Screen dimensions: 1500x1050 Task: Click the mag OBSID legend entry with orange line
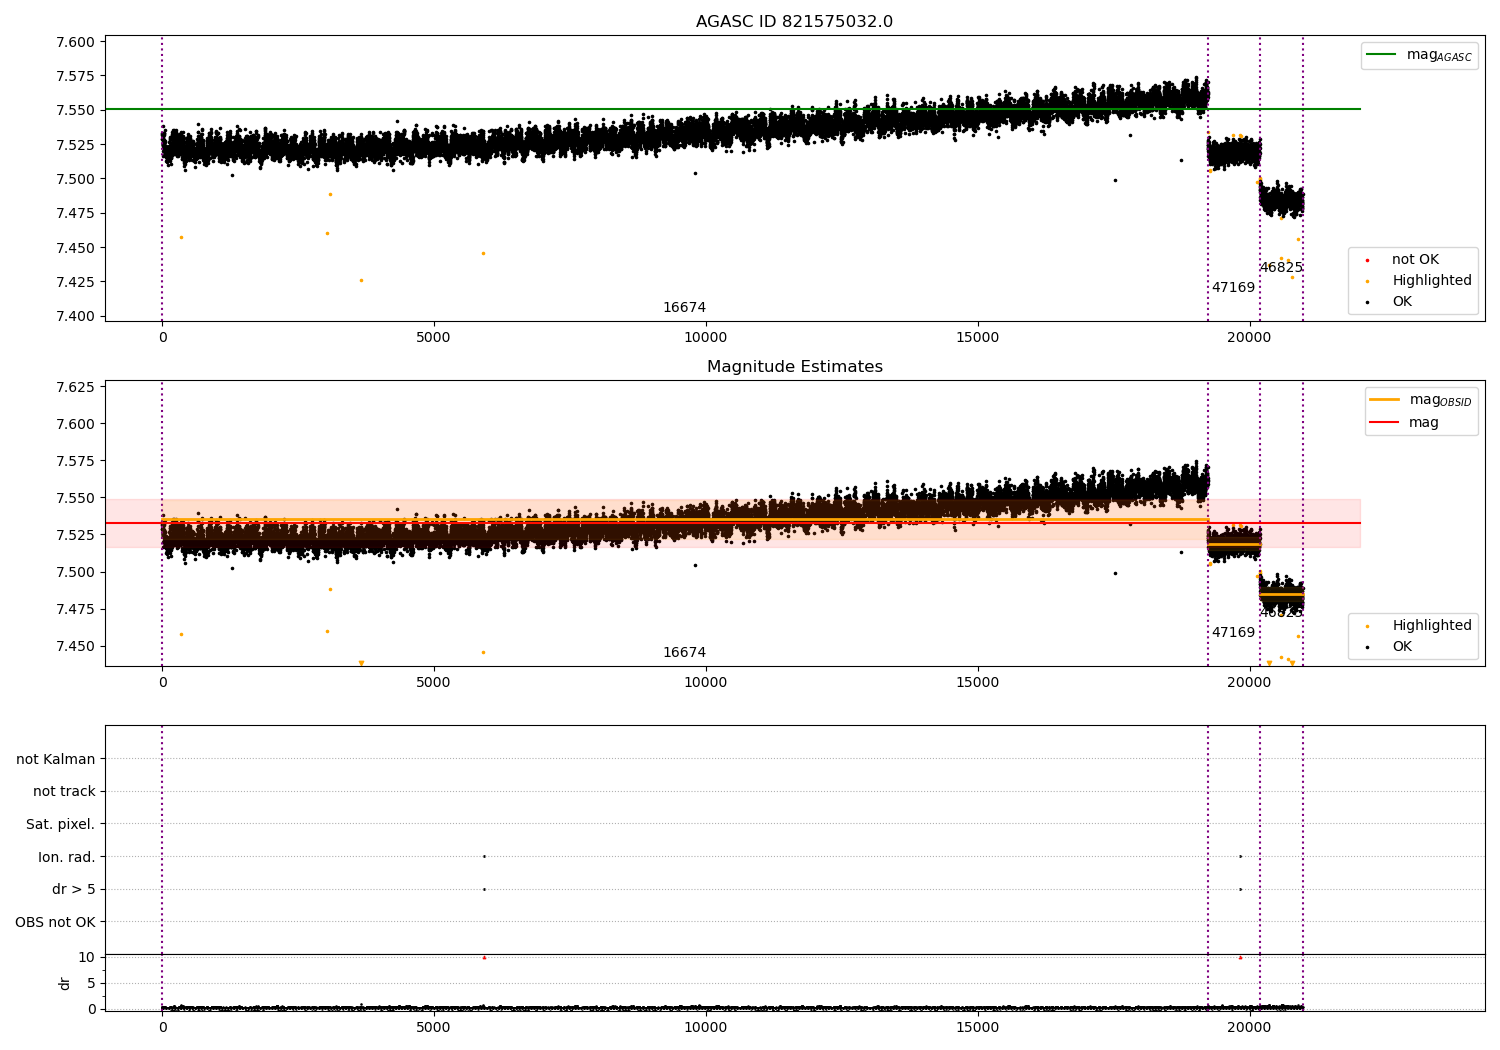tap(1420, 400)
